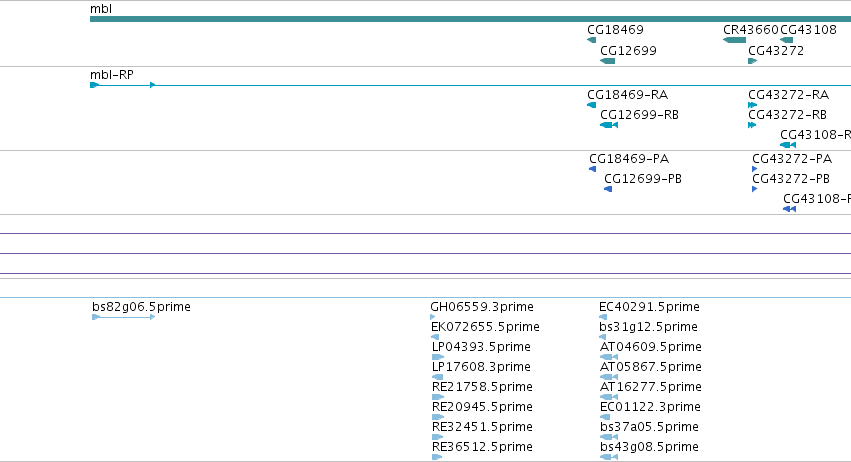
Task: Click the CG43108 gene label
Action: [808, 30]
